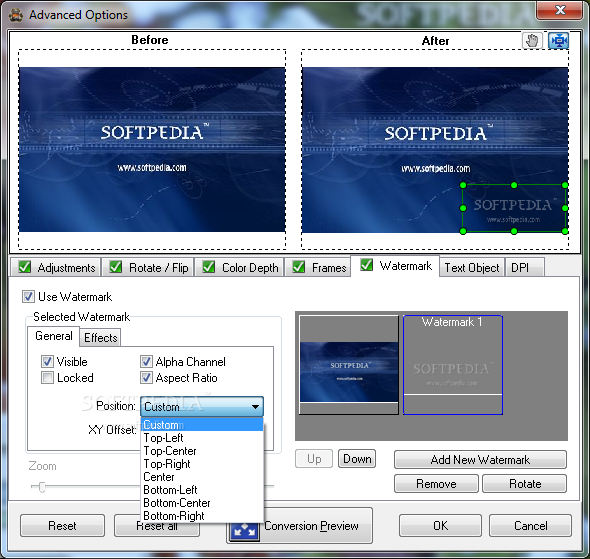590x559 pixels.
Task: Click the top-center handle of watermark box
Action: [x=514, y=185]
